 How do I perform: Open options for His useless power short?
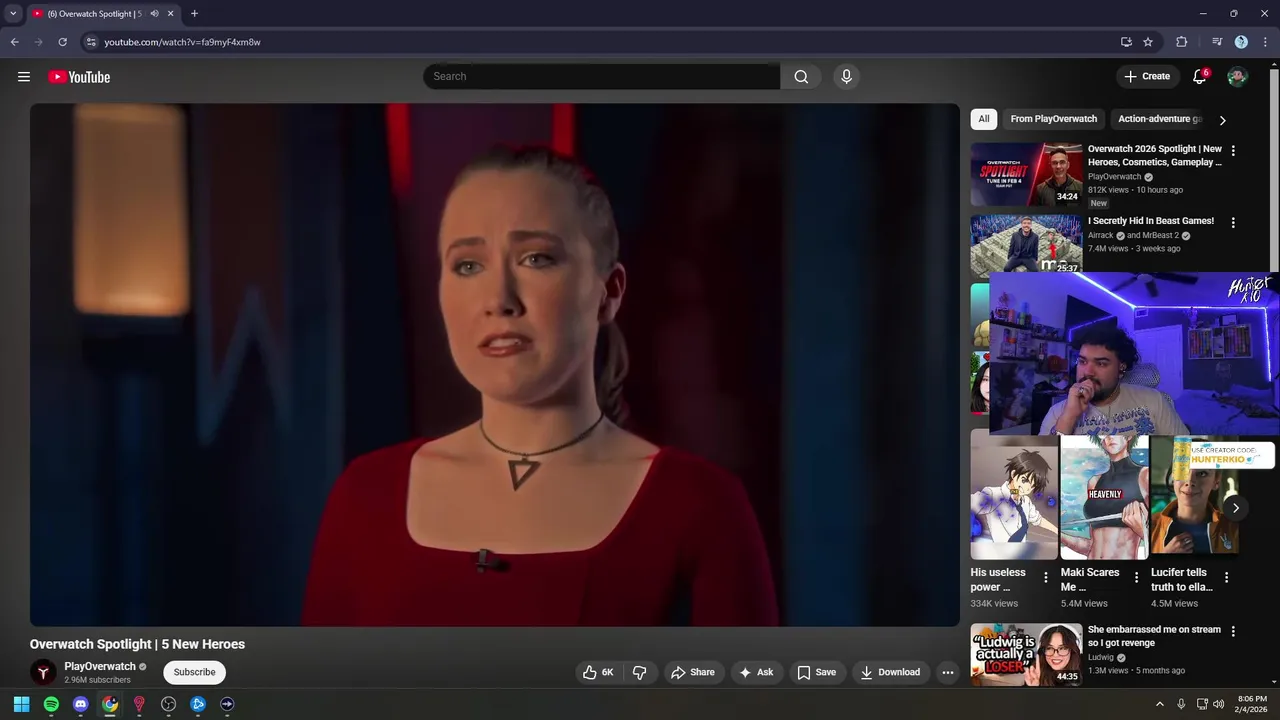click(1046, 577)
